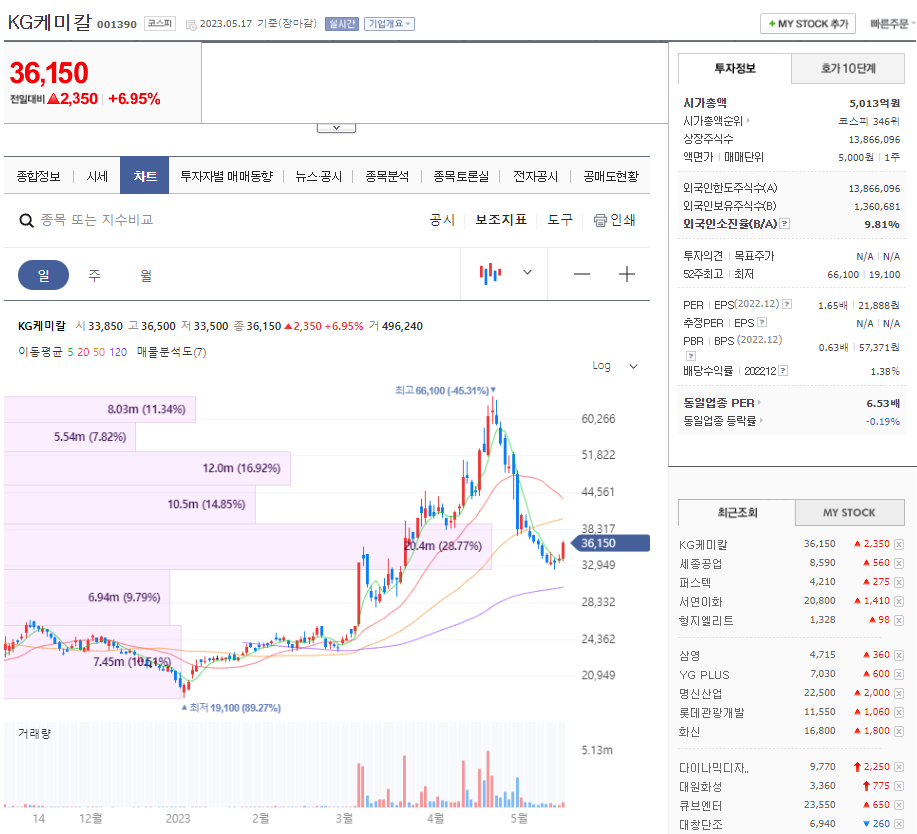Image resolution: width=917 pixels, height=834 pixels.
Task: Remove KG케미칼 from recent list
Action: [899, 544]
